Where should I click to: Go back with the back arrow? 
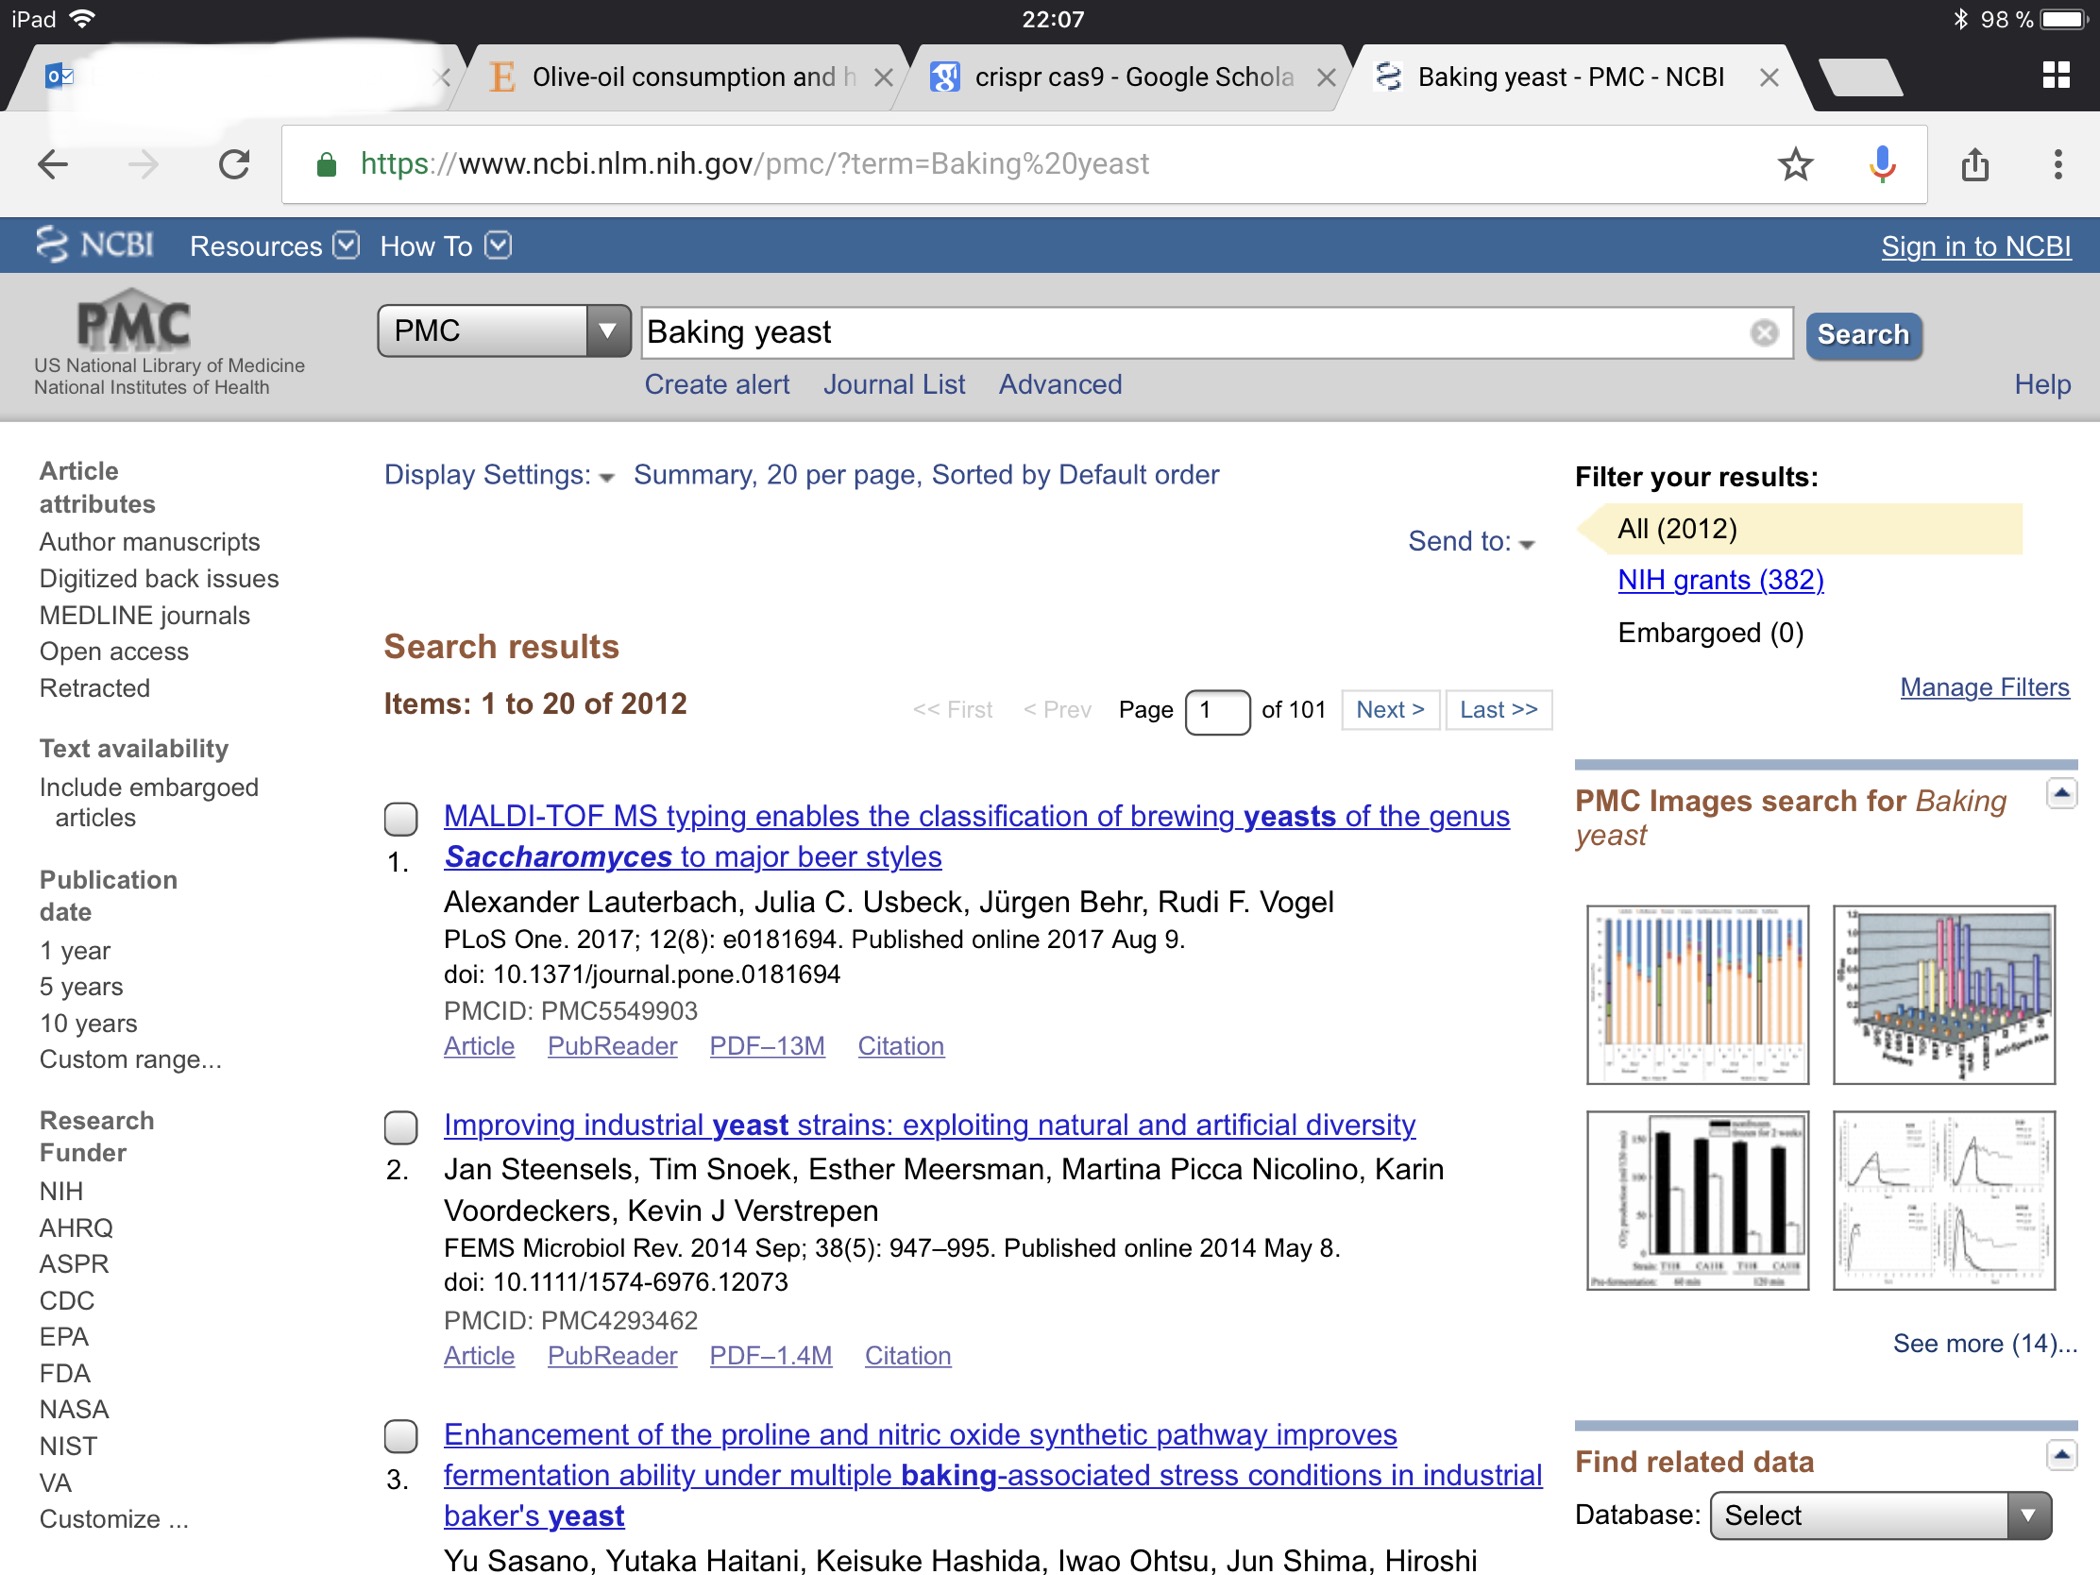point(53,164)
